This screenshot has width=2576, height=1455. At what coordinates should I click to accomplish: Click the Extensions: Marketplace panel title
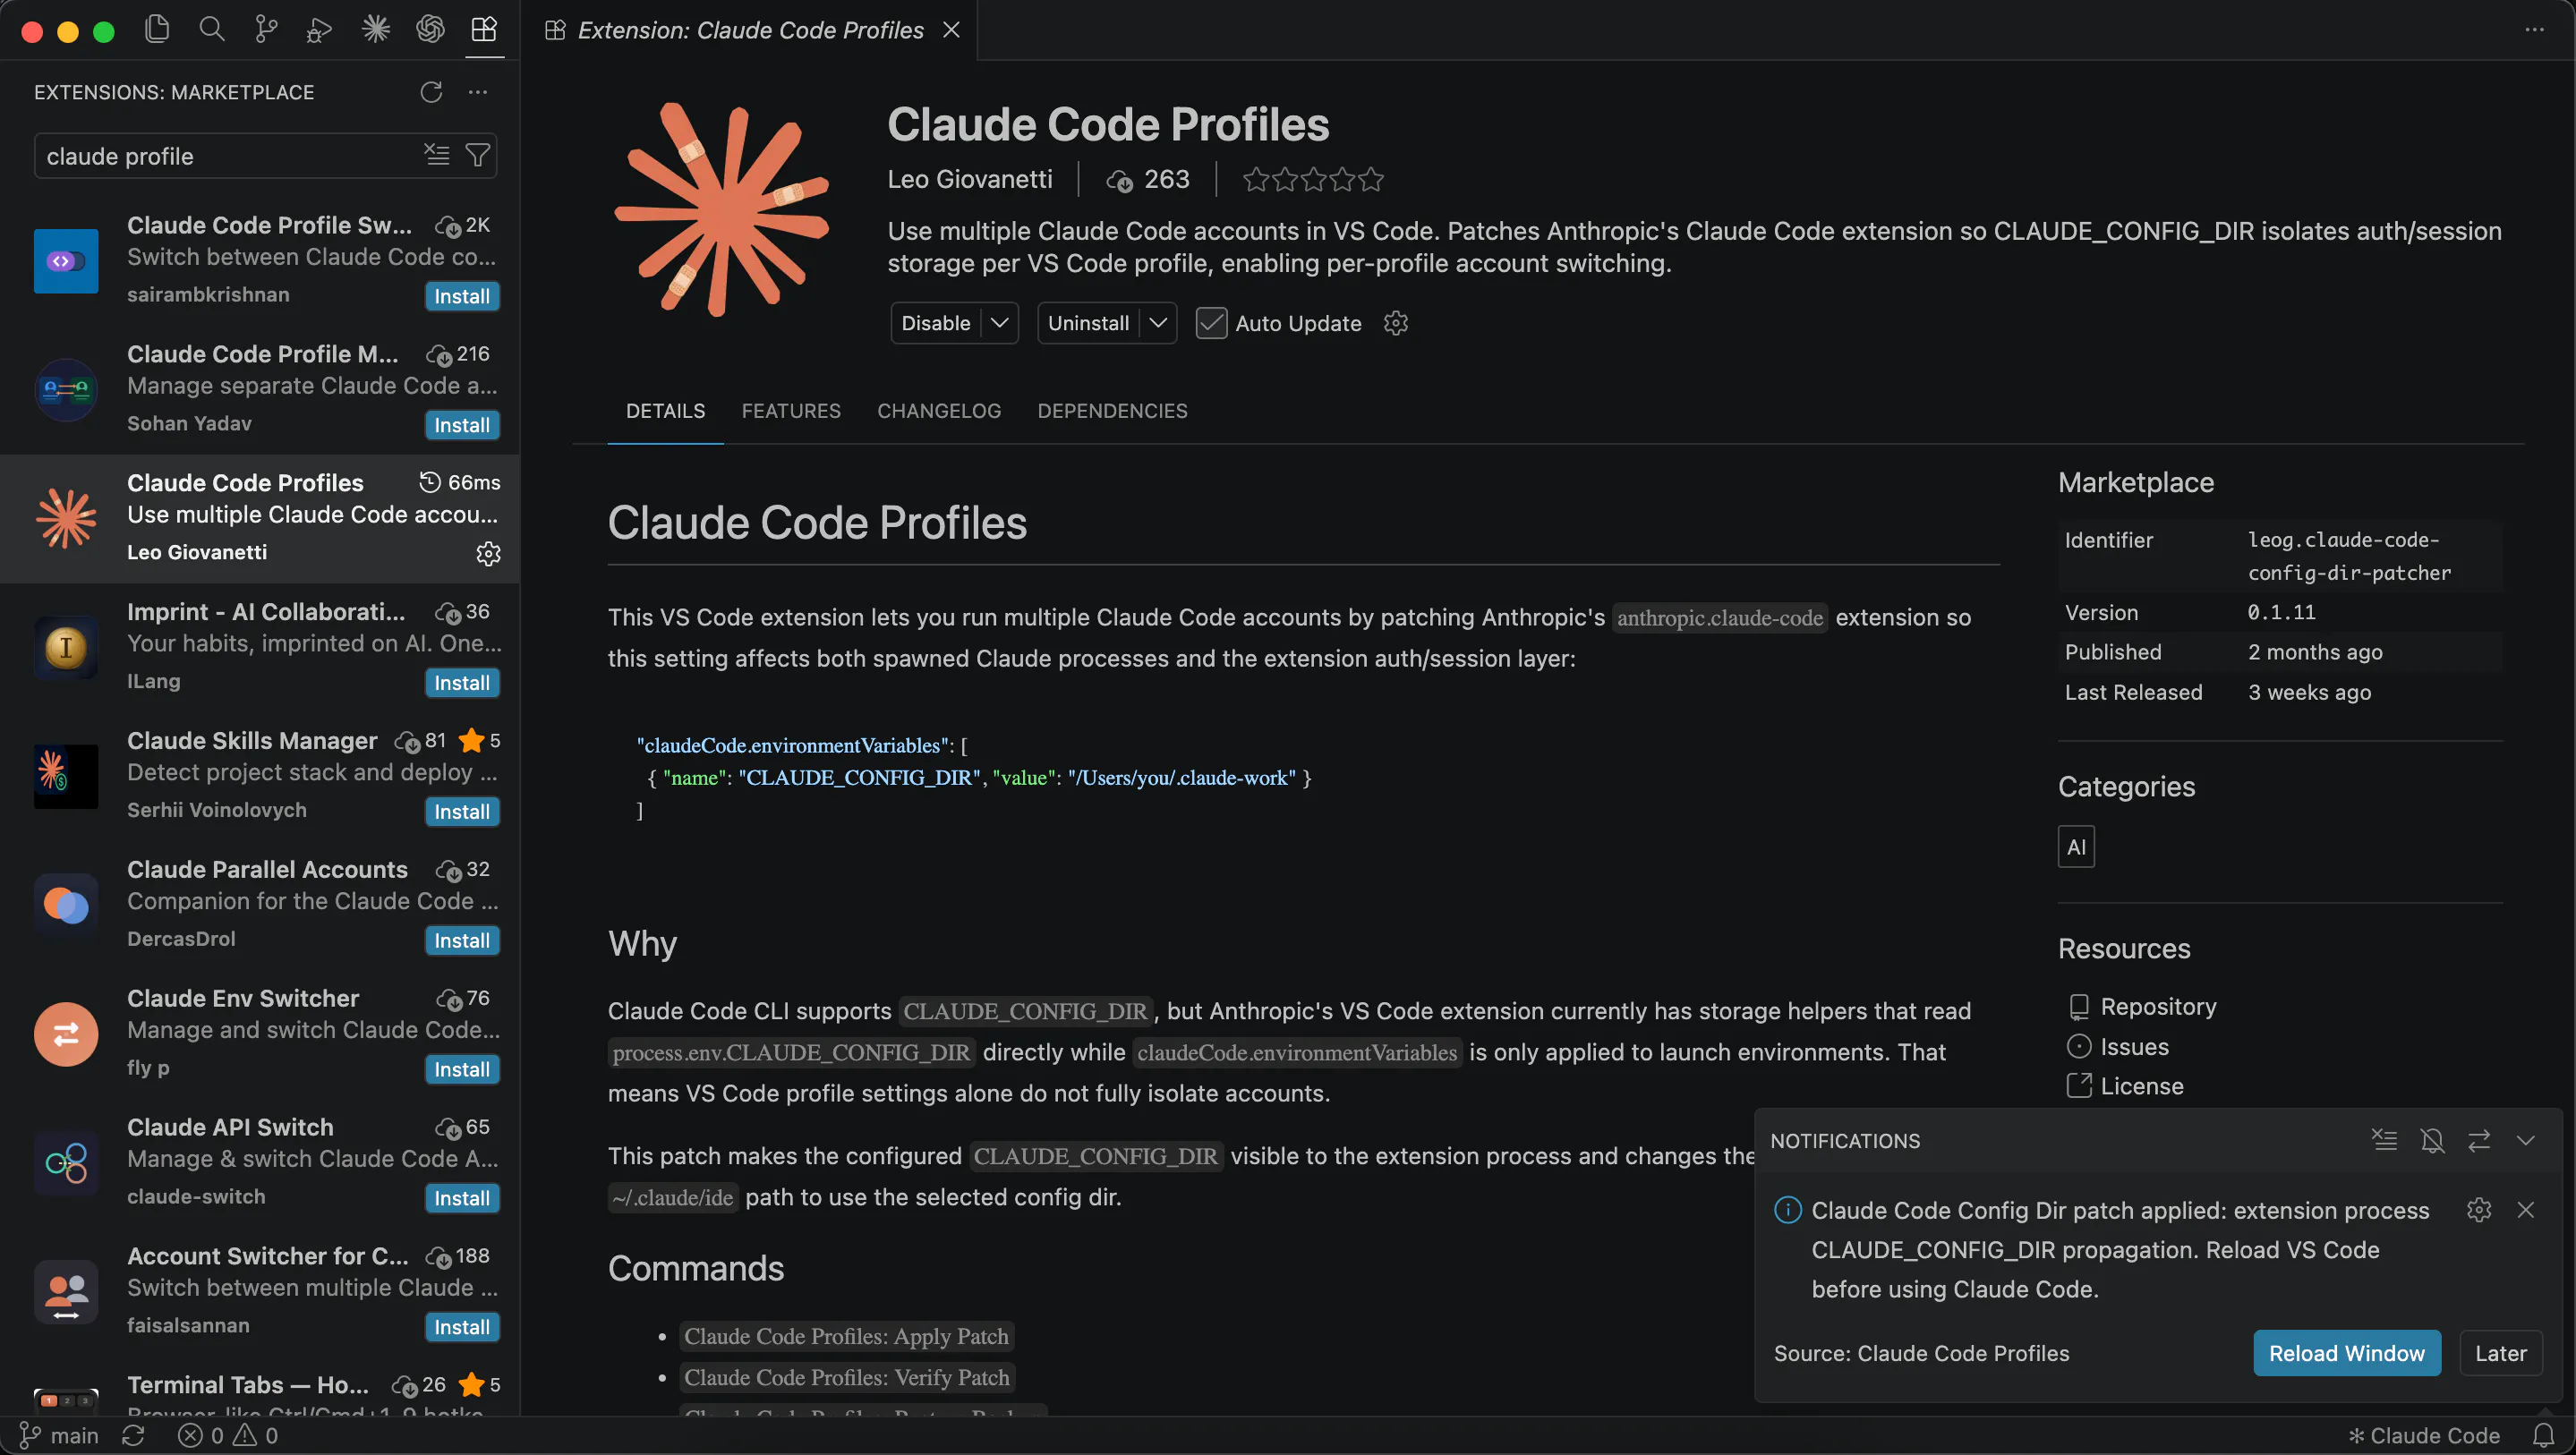point(174,92)
